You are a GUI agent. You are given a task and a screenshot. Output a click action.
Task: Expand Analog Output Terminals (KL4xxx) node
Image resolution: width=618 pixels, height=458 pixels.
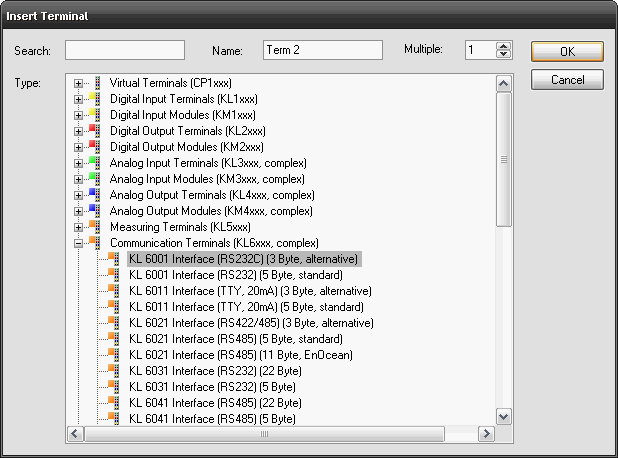[x=78, y=195]
